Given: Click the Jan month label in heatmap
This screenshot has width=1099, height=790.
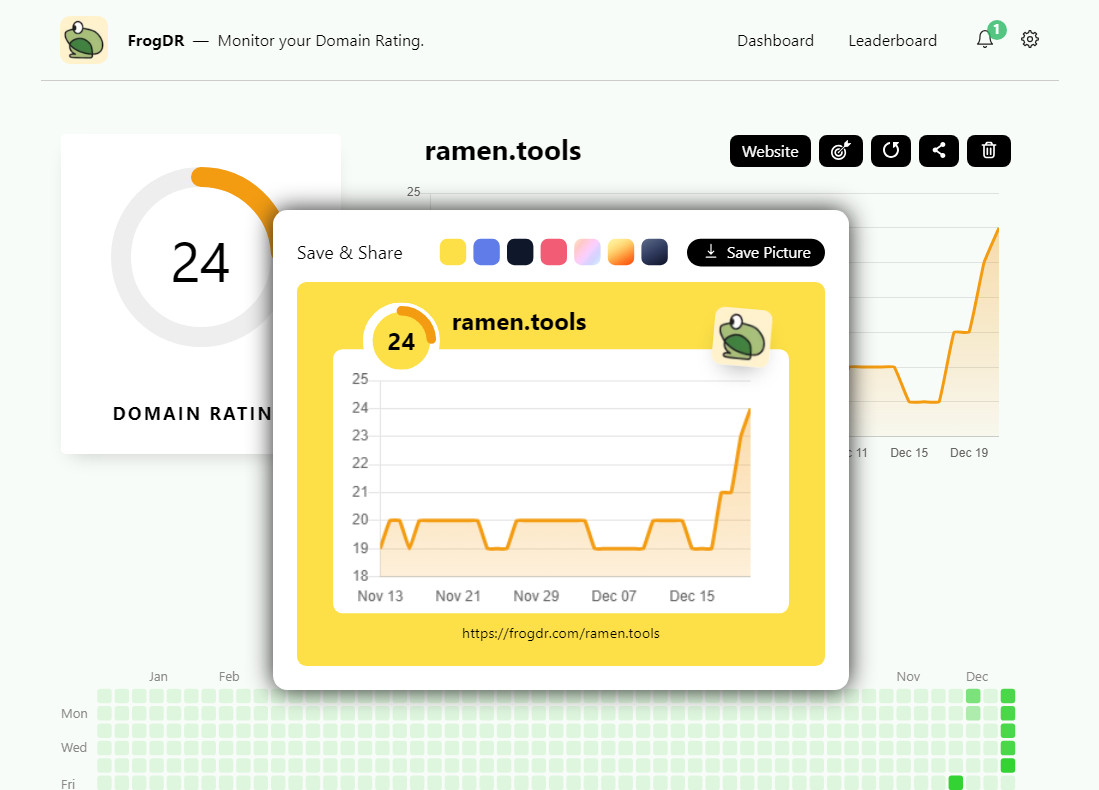Looking at the screenshot, I should pos(158,676).
